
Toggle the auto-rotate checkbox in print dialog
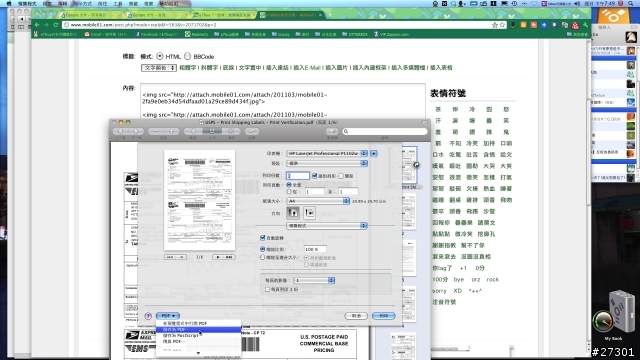[263, 238]
